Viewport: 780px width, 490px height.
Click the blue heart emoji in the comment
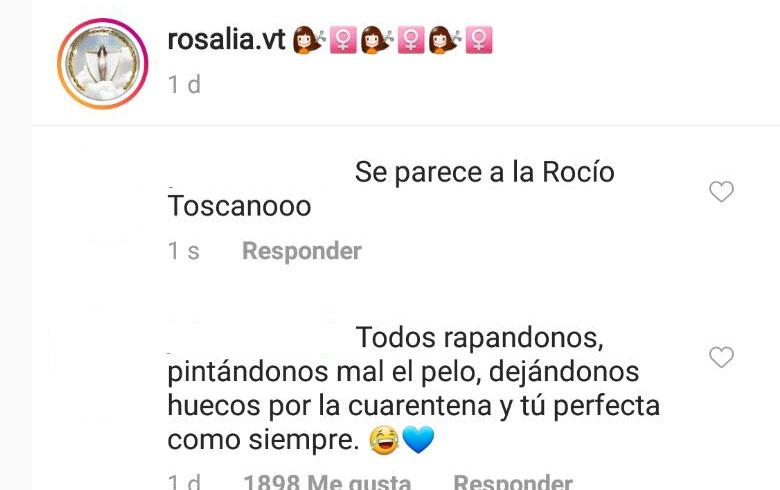[x=418, y=440]
